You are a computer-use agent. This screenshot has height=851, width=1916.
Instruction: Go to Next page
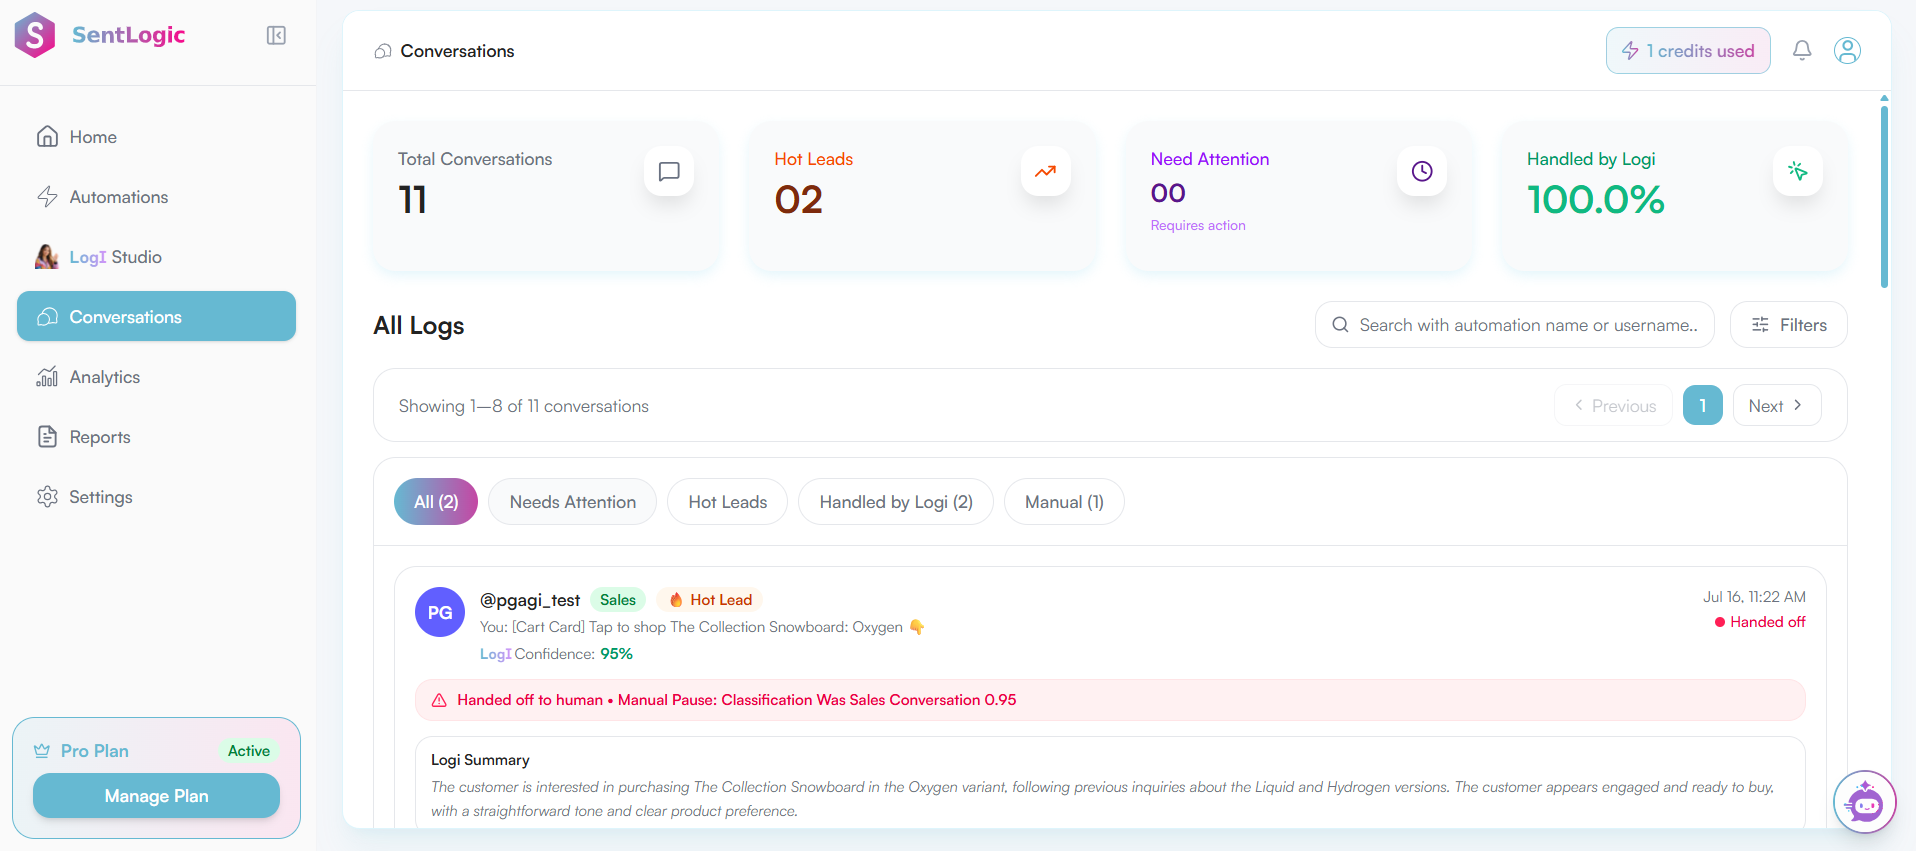pos(1777,405)
